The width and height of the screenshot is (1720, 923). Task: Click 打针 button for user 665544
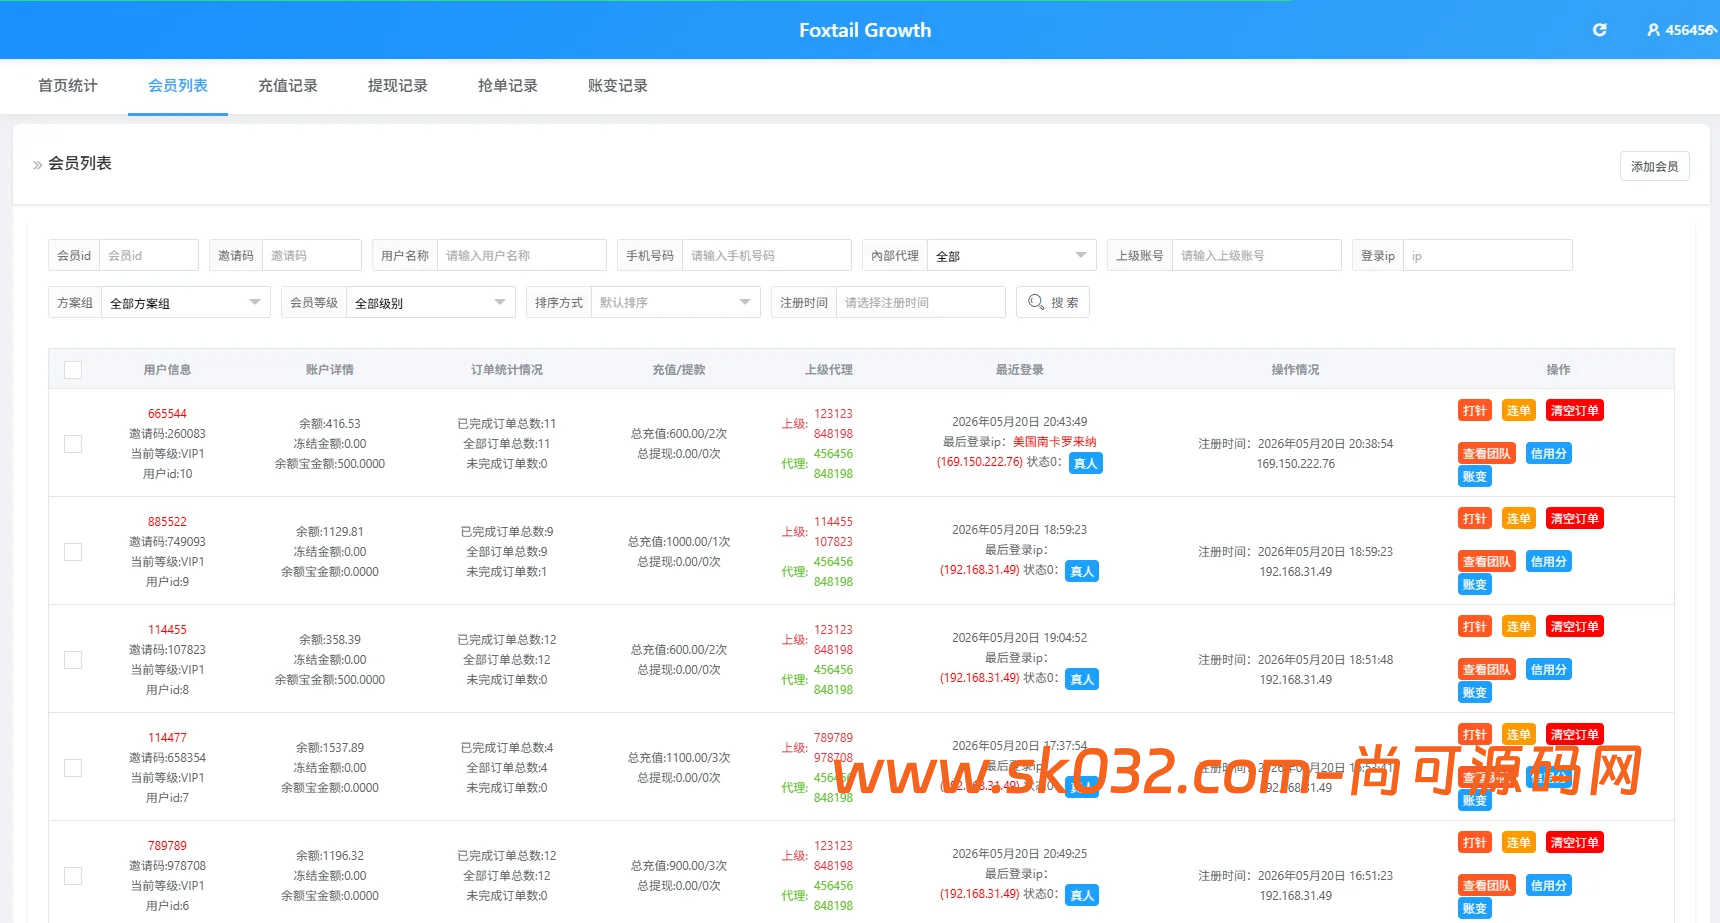pos(1474,411)
